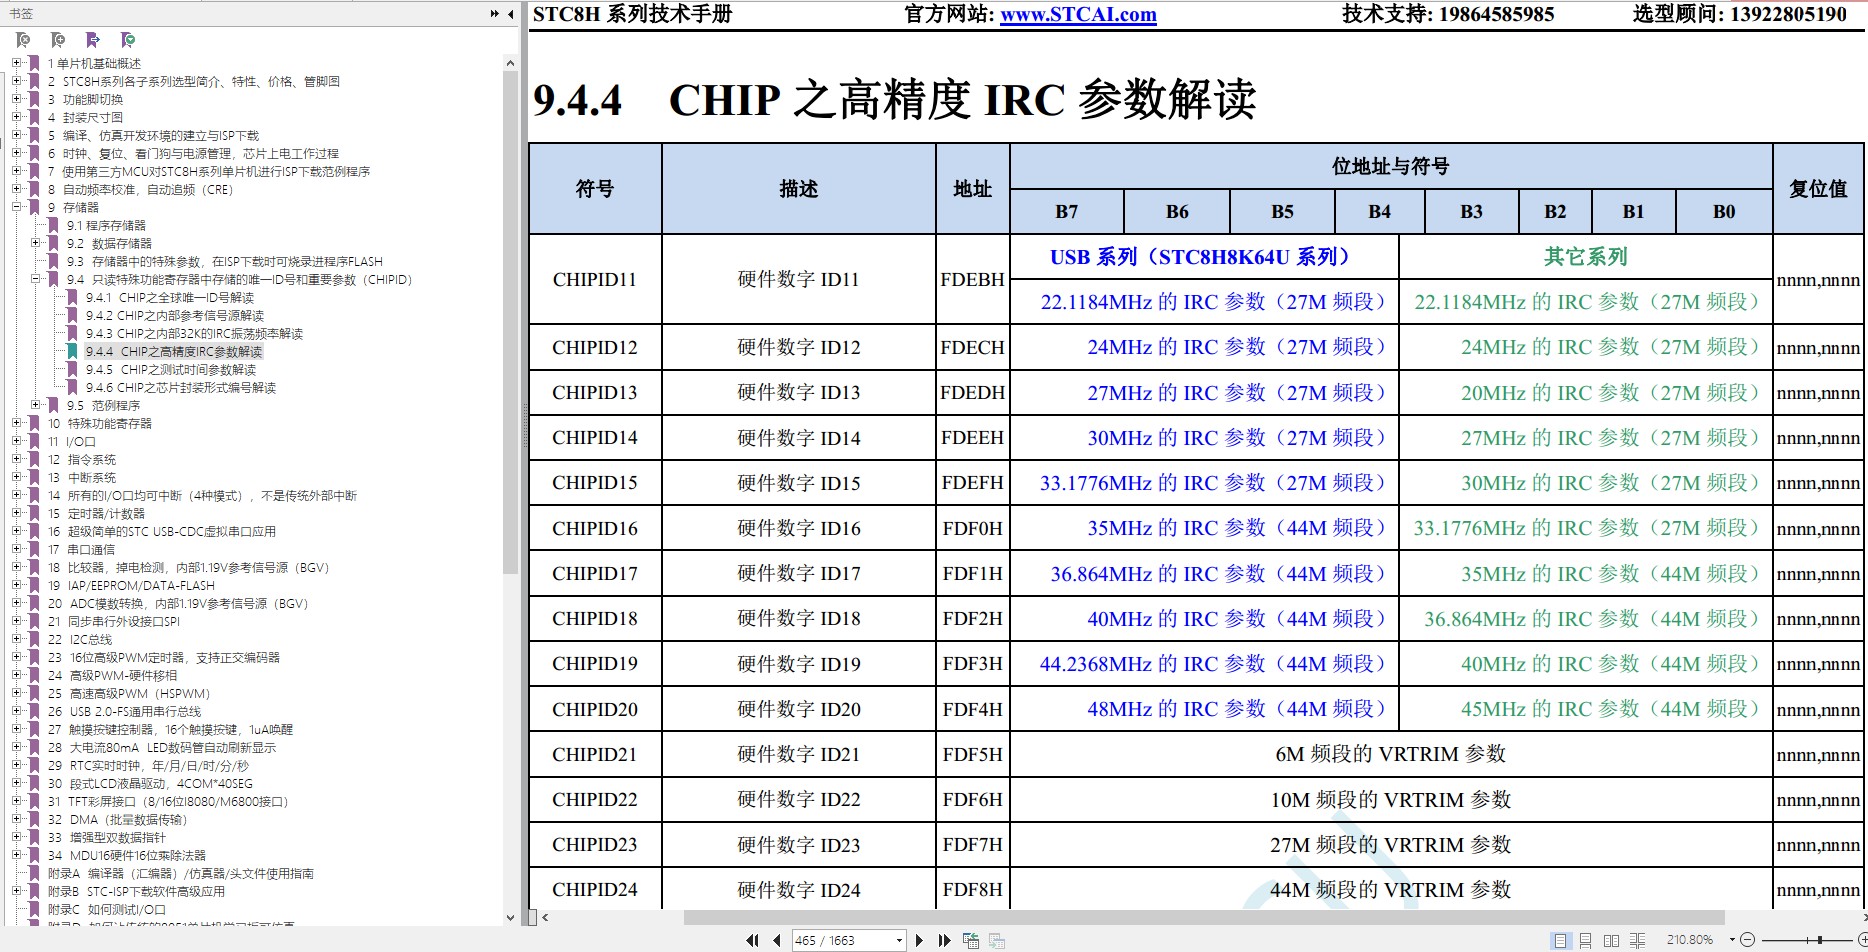Click the bookmark panel scroll-up arrow

510,63
